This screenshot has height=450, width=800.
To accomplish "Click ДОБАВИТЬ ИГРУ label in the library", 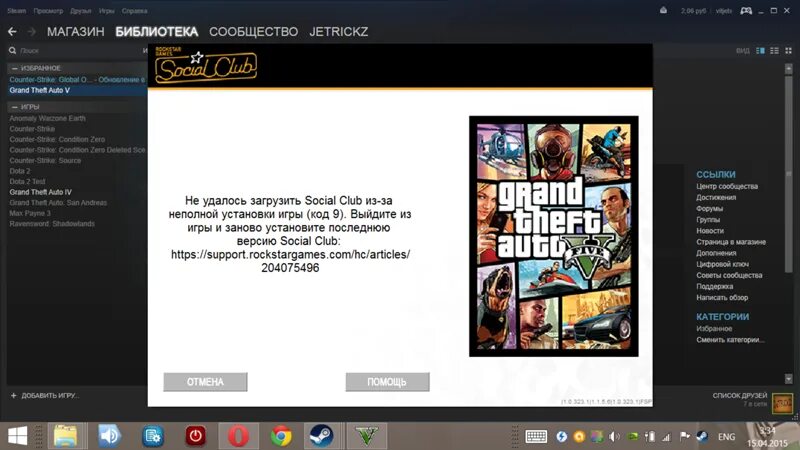I will [x=50, y=395].
